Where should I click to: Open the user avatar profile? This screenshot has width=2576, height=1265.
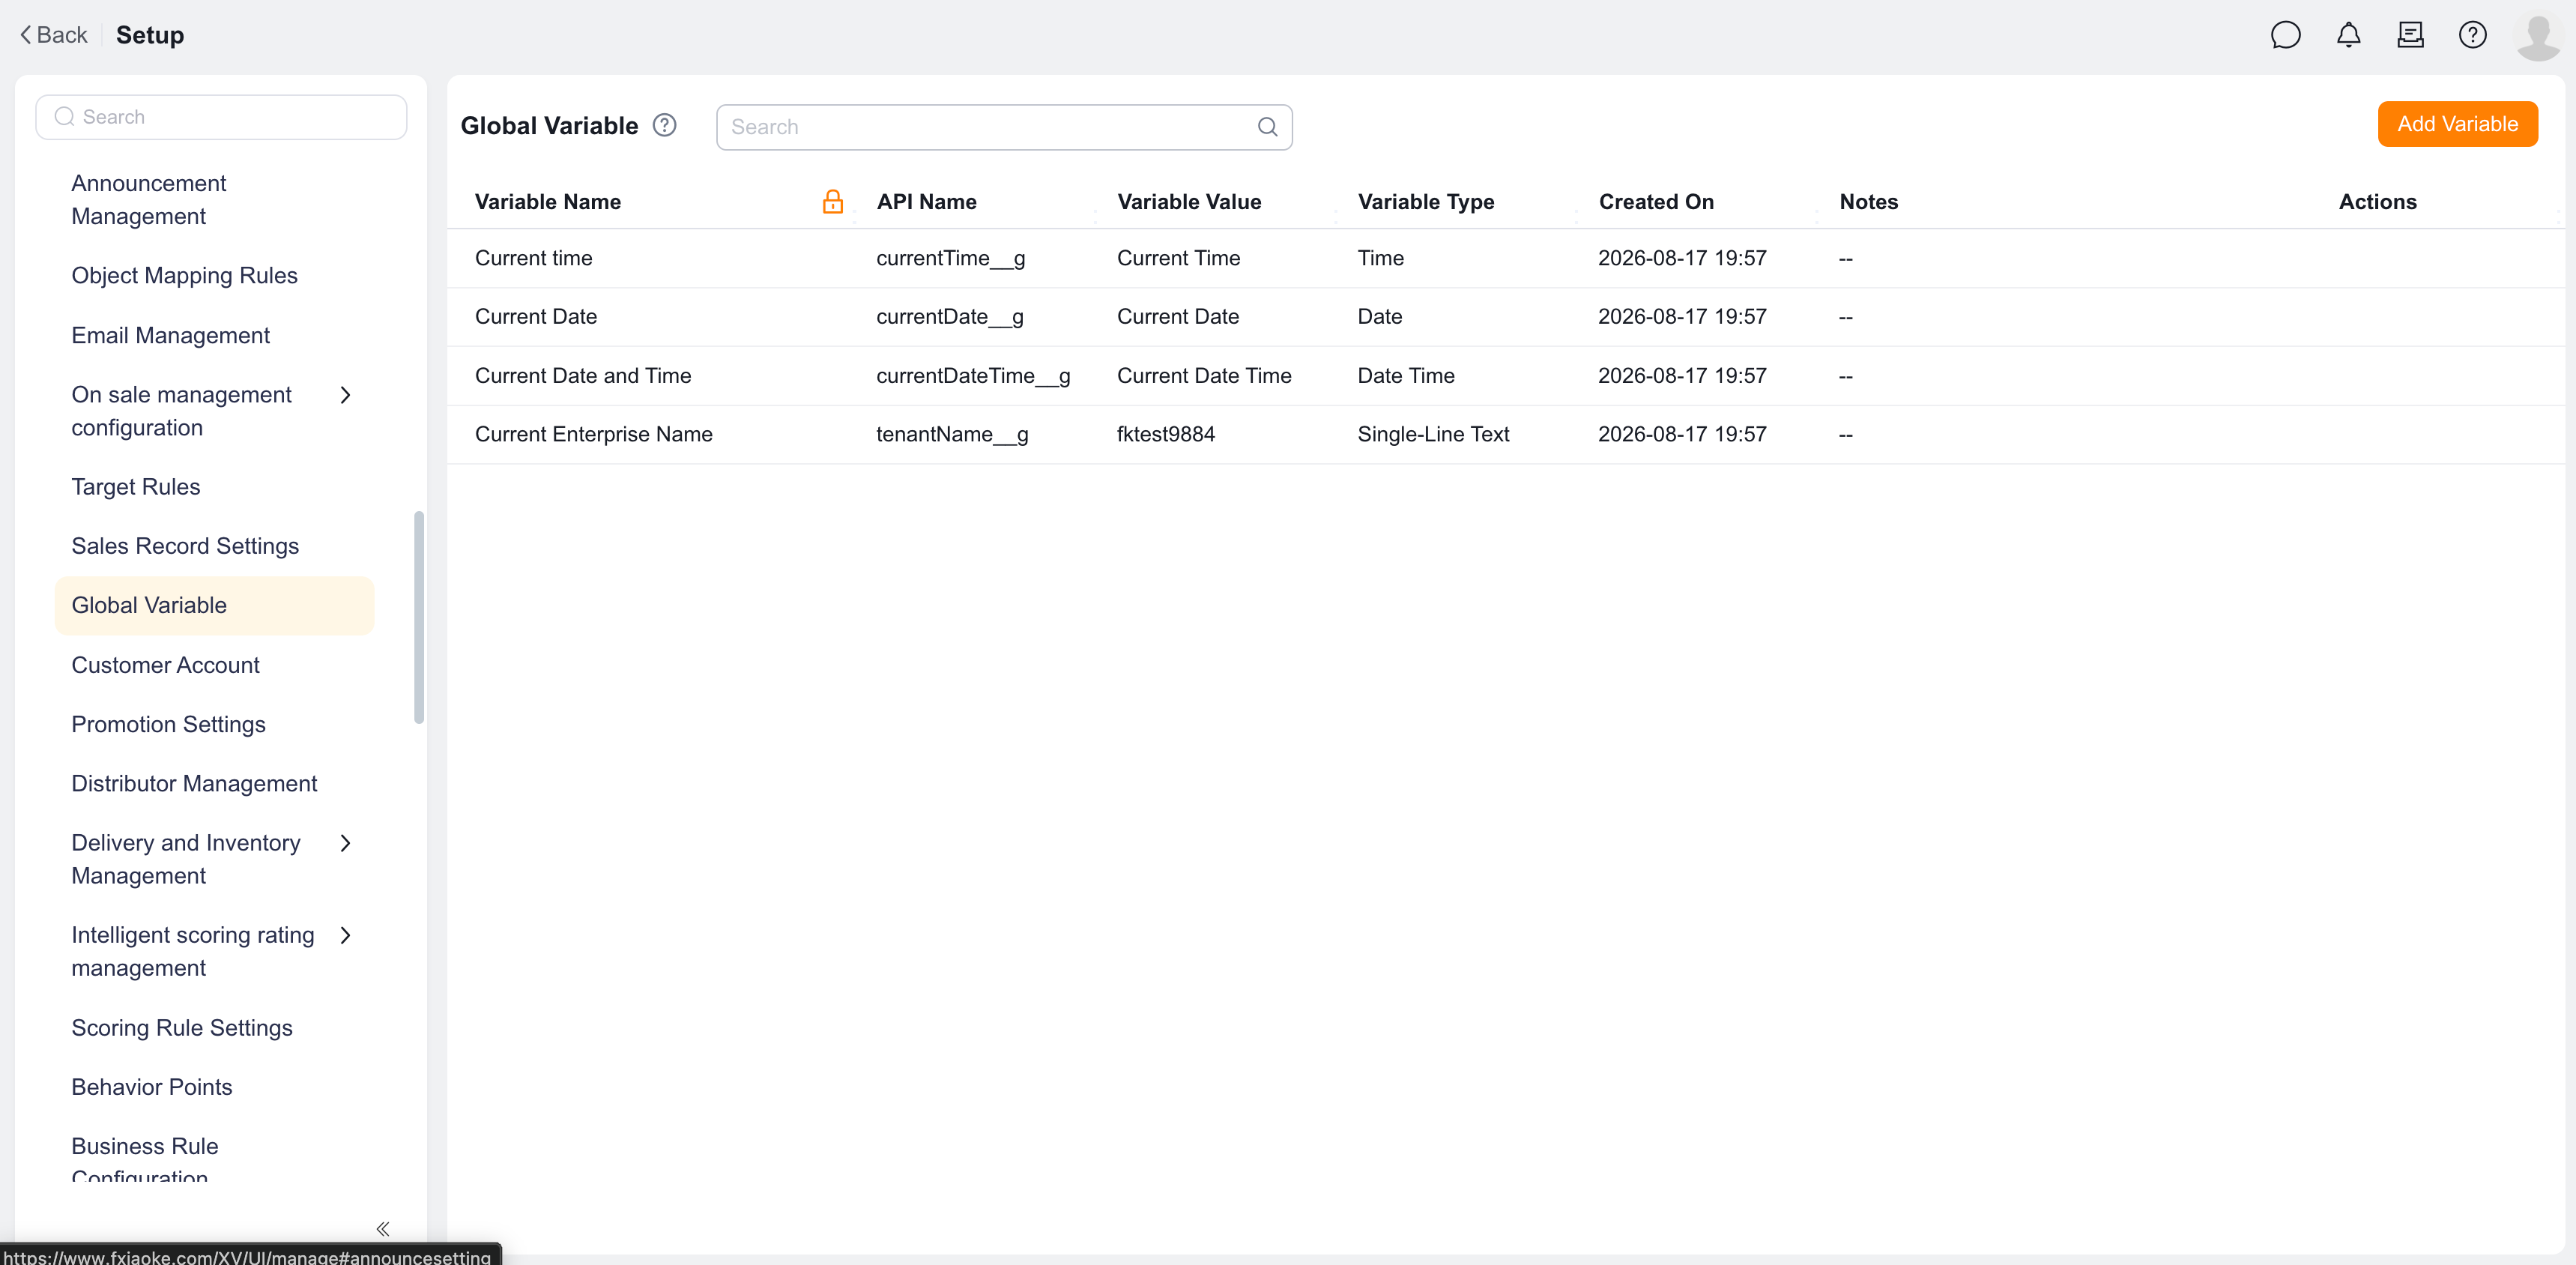click(2537, 38)
